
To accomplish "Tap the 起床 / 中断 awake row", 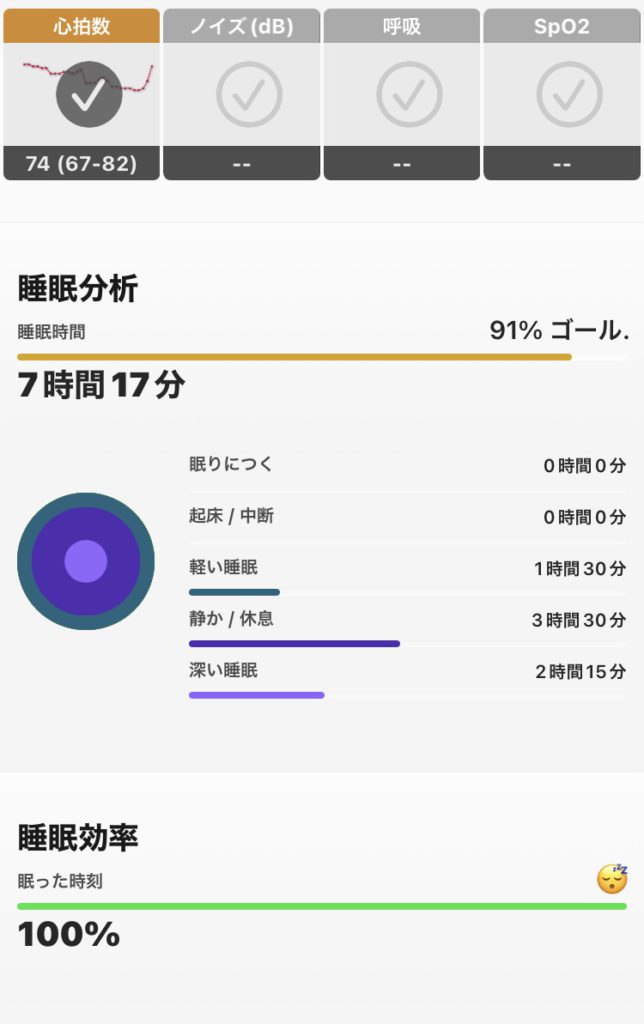I will pyautogui.click(x=407, y=517).
